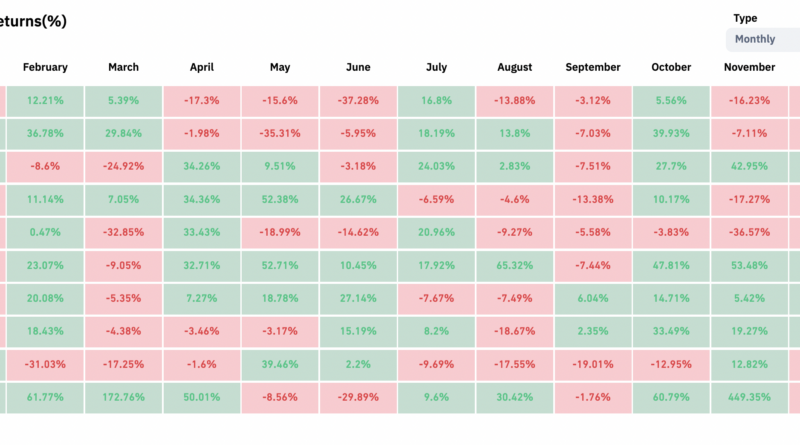The height and width of the screenshot is (445, 800).
Task: Click the April column header
Action: [202, 68]
